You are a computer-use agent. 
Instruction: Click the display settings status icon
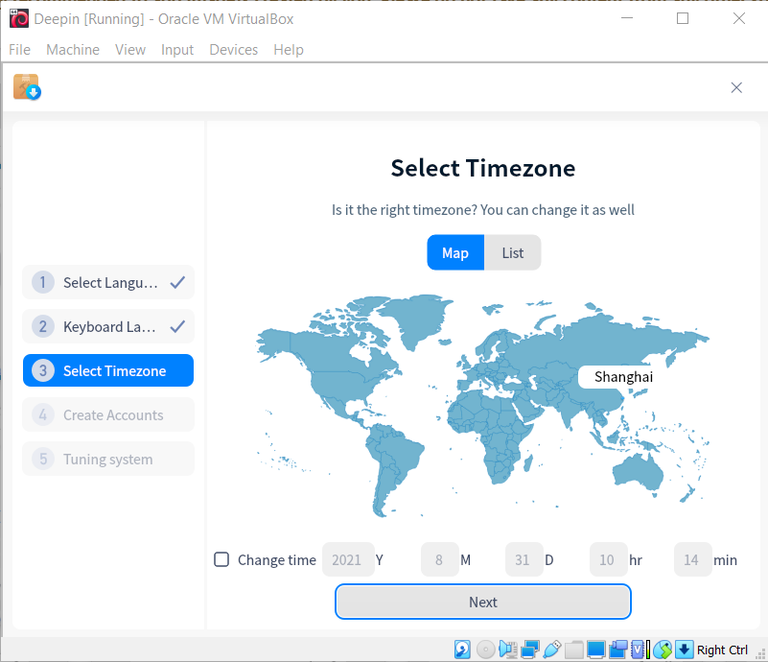(596, 649)
